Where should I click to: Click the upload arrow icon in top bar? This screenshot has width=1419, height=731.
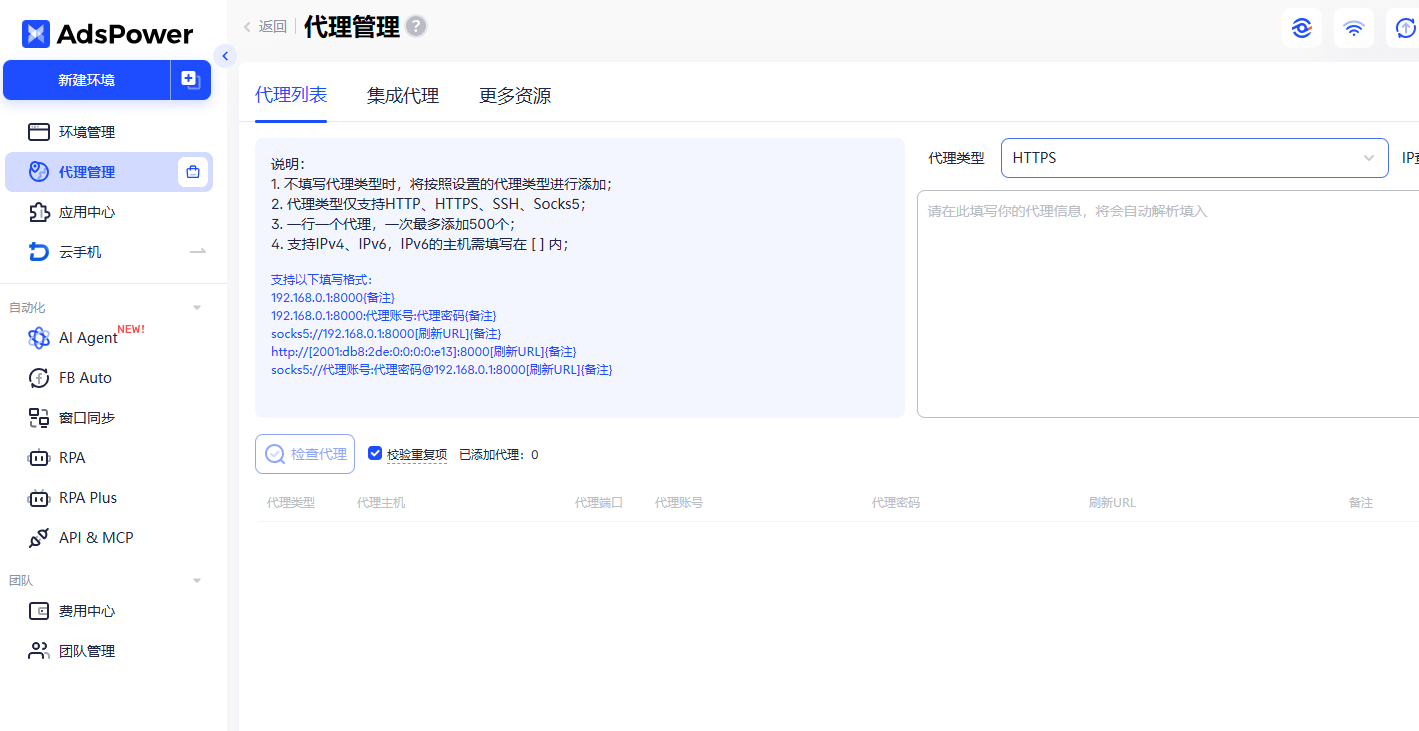pos(1405,28)
